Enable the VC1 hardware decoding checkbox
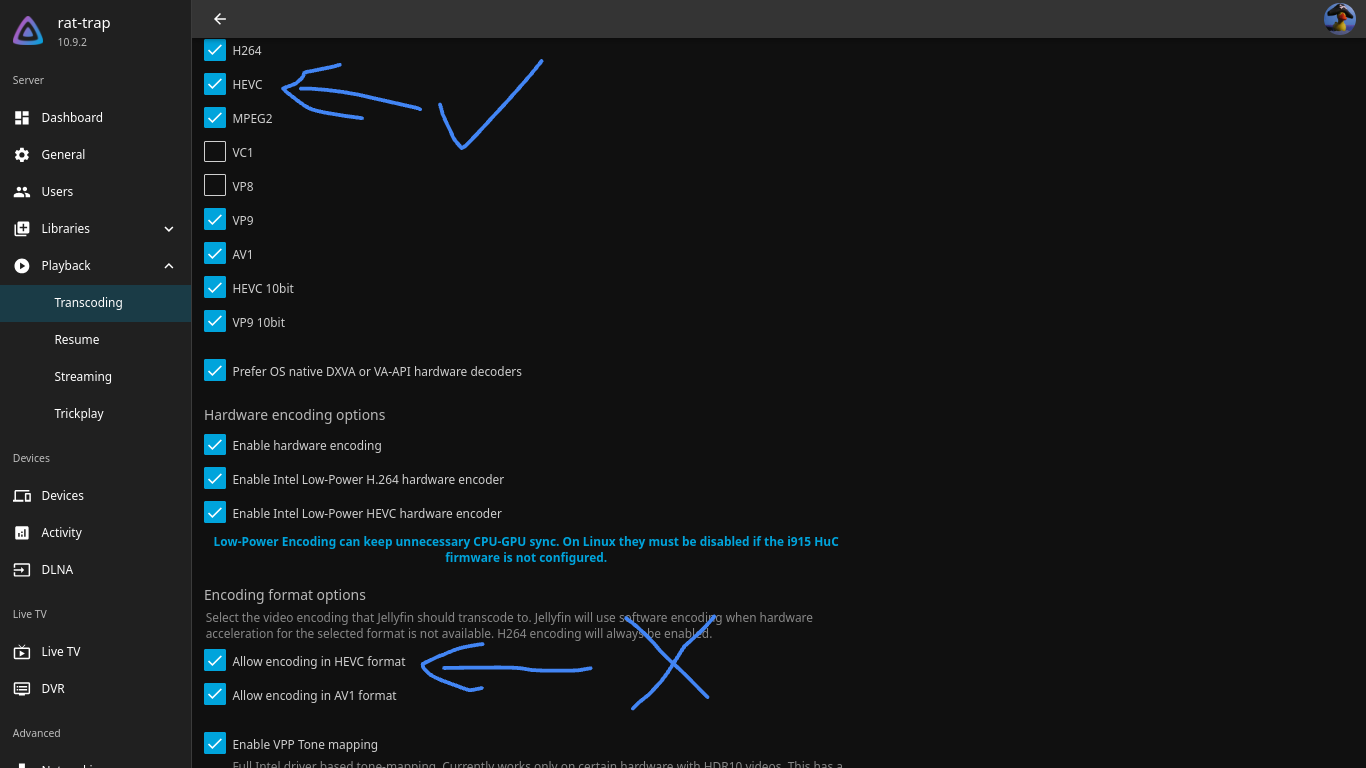This screenshot has width=1366, height=768. (x=215, y=152)
